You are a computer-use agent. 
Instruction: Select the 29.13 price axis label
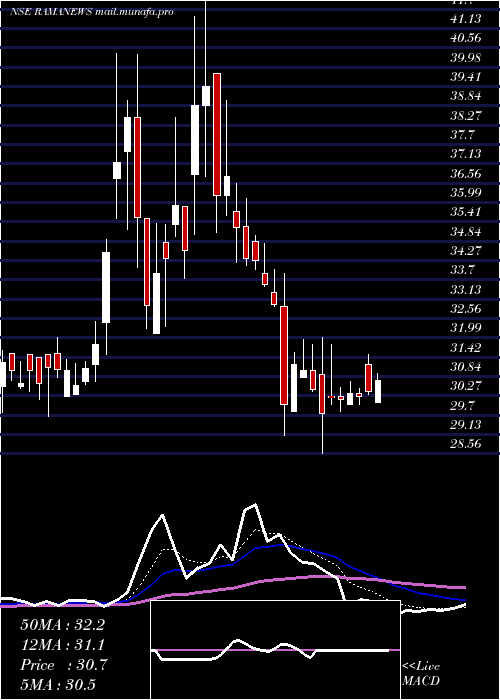(466, 425)
